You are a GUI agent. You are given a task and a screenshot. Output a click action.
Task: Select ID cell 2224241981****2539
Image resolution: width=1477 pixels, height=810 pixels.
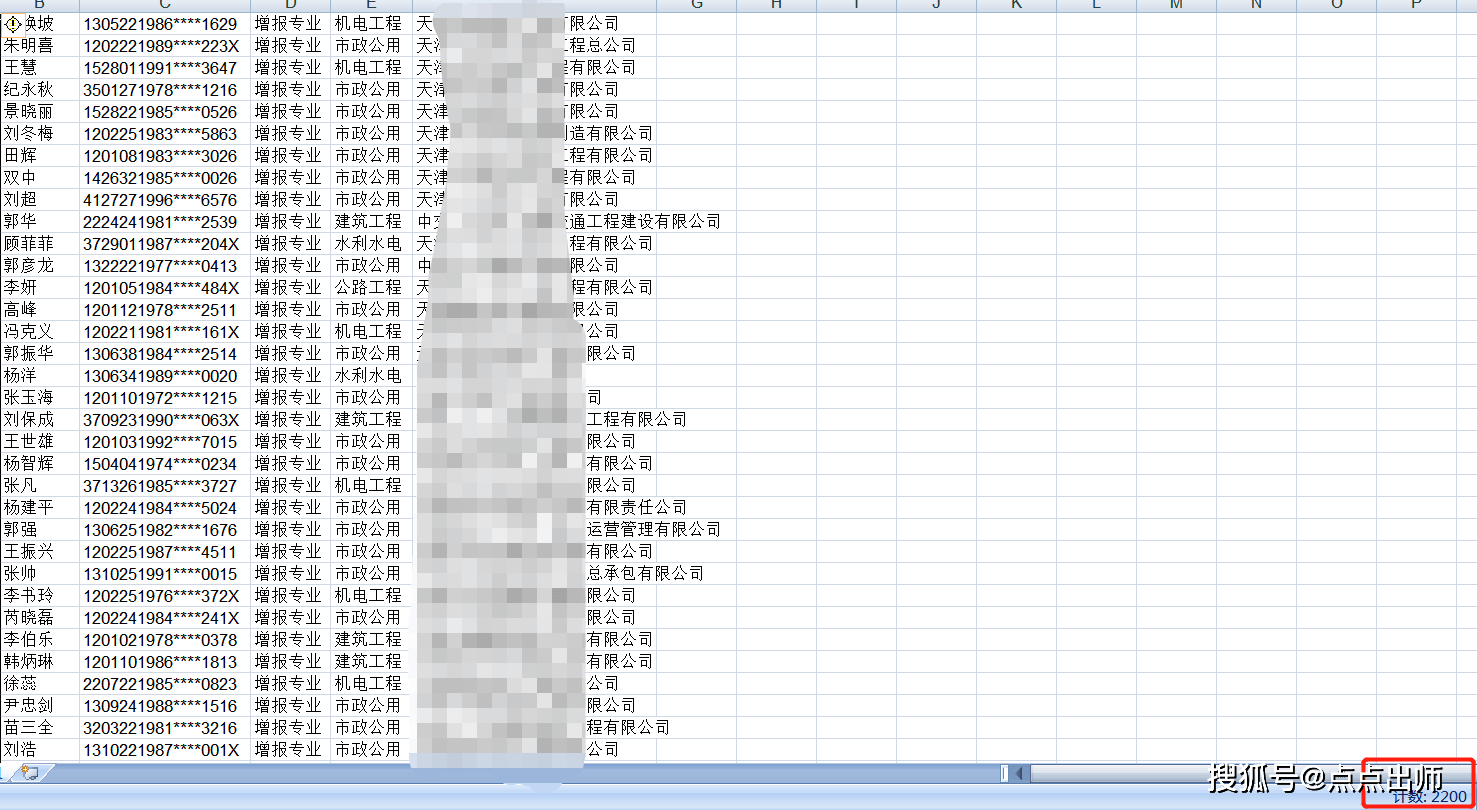click(x=165, y=221)
